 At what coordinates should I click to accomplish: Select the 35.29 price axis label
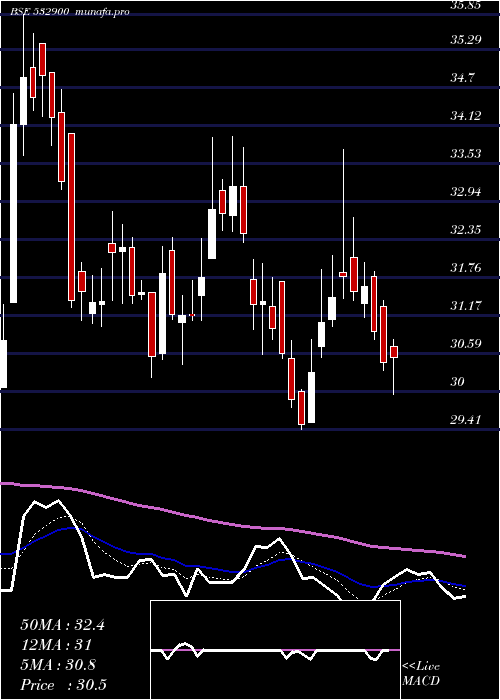point(465,40)
